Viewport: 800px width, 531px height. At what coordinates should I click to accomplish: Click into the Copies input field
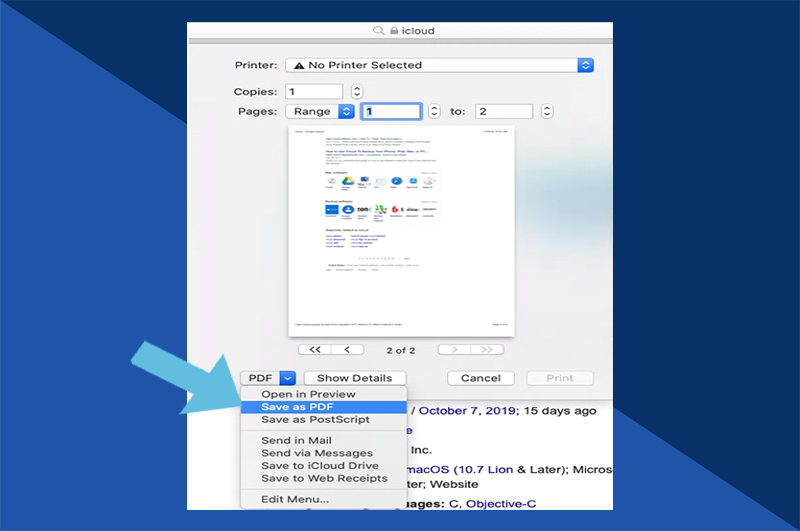[x=314, y=91]
